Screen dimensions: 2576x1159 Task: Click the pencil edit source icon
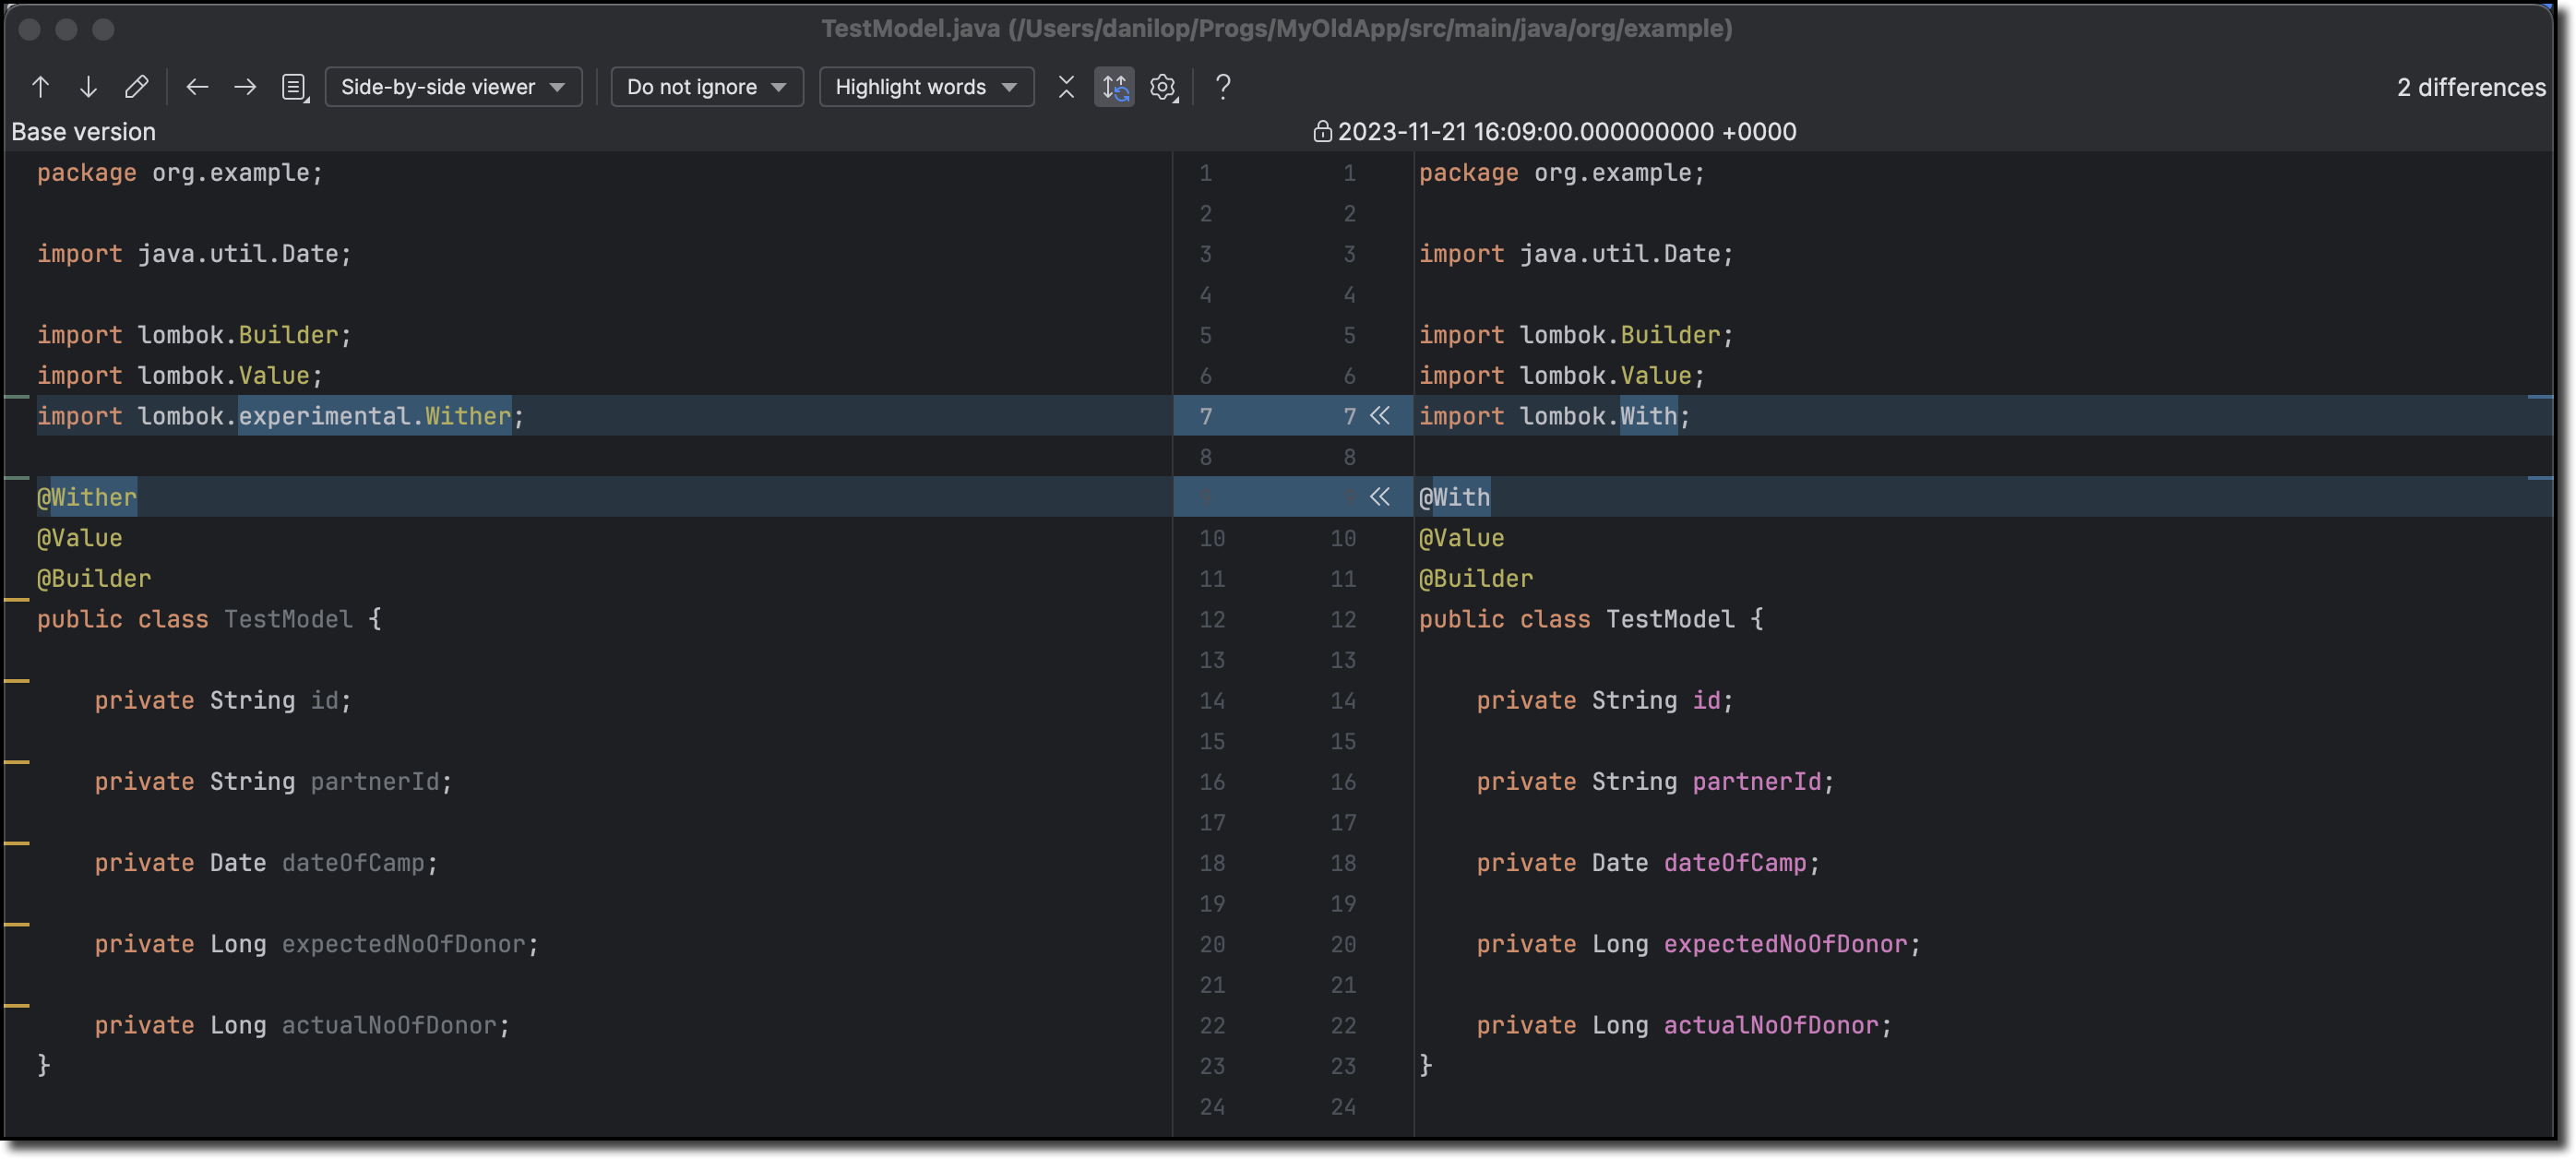(136, 87)
